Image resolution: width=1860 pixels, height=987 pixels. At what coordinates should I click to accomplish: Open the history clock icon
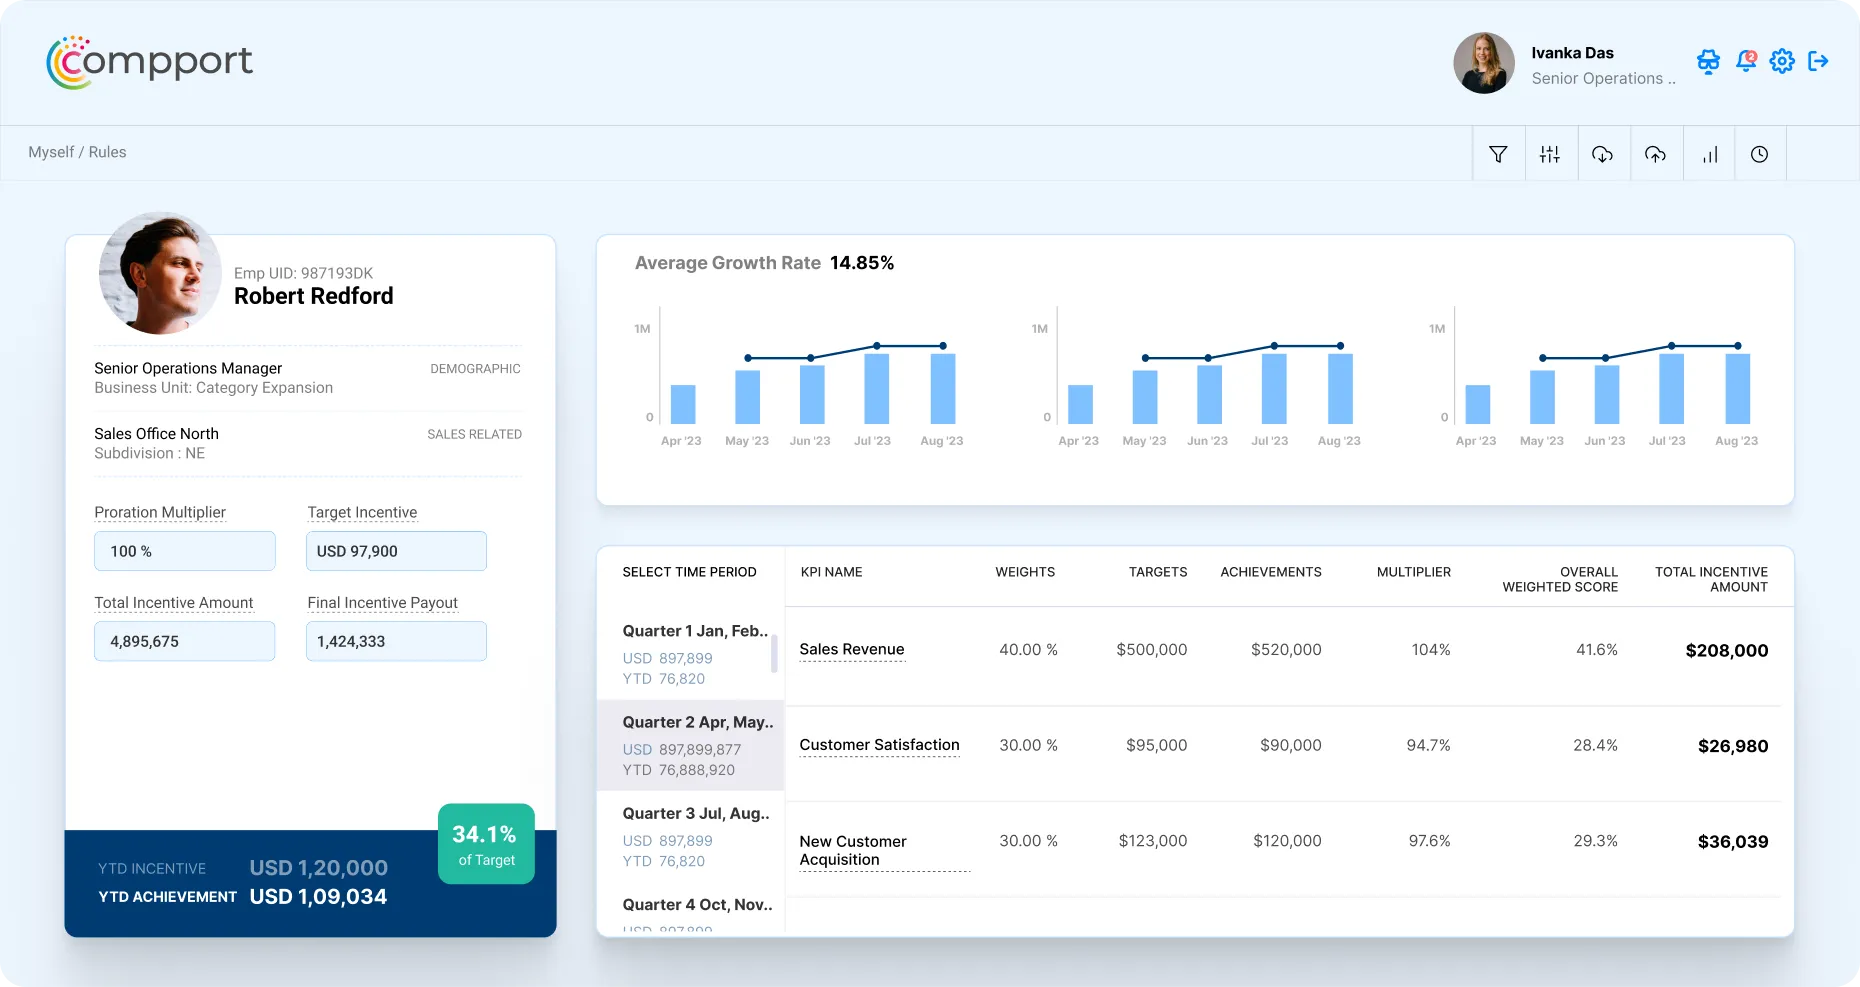[x=1760, y=154]
